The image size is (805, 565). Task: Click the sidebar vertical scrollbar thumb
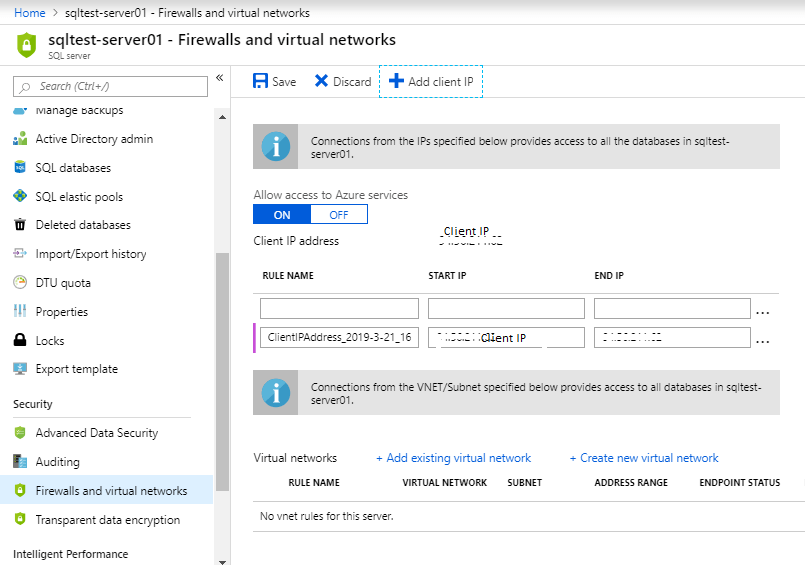click(222, 372)
